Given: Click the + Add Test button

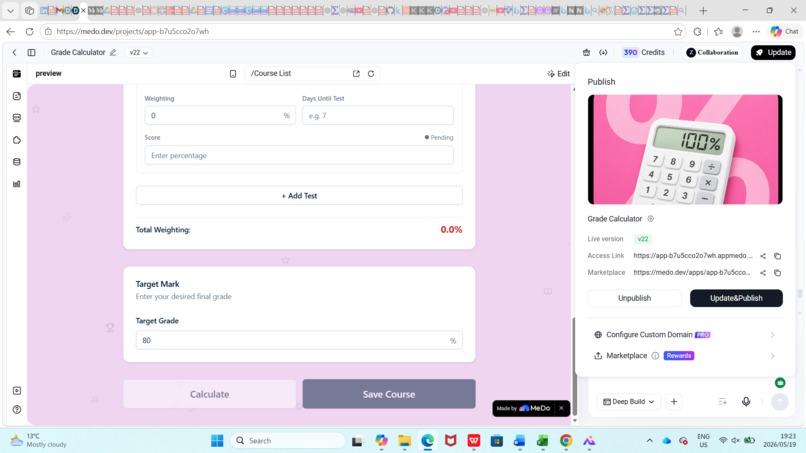Looking at the screenshot, I should coord(299,196).
